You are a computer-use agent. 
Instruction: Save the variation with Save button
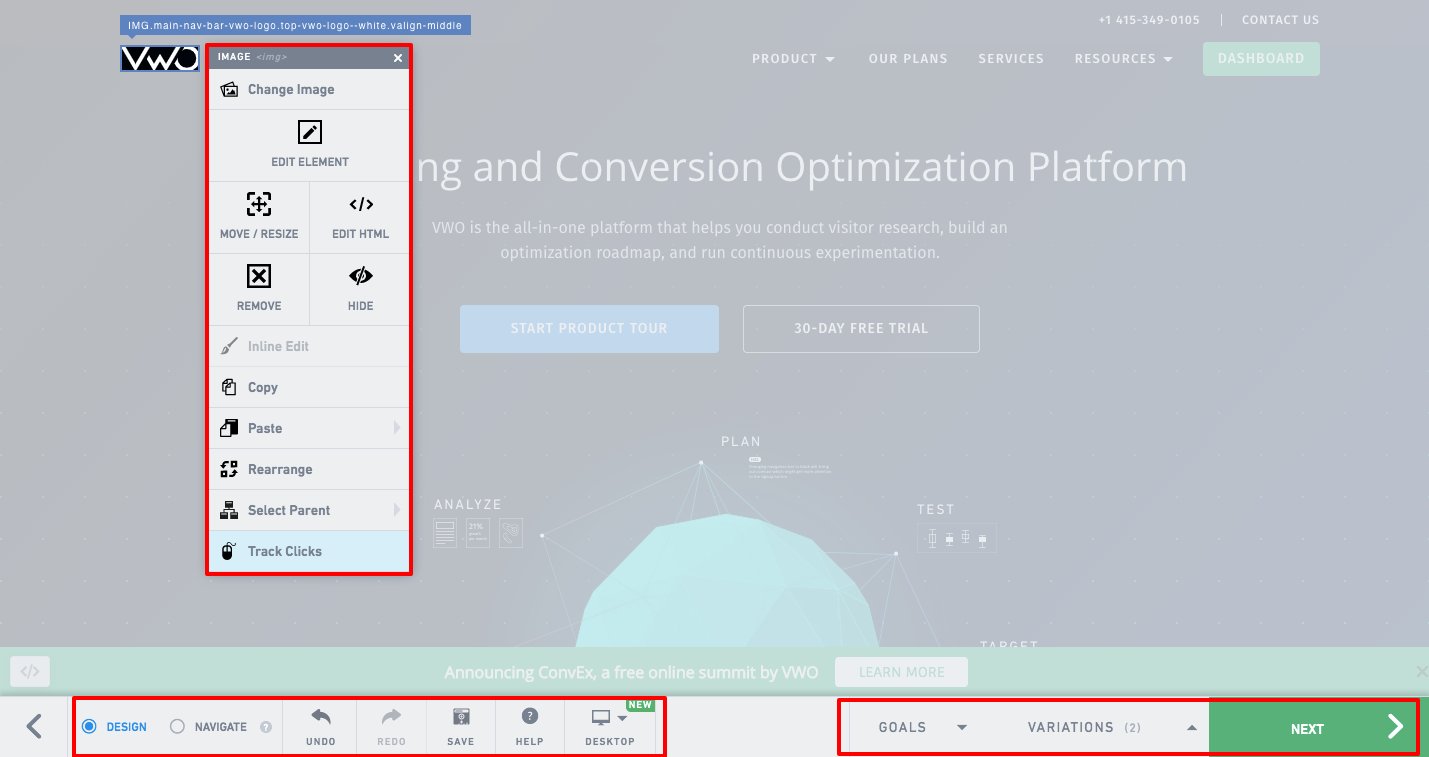pyautogui.click(x=461, y=727)
